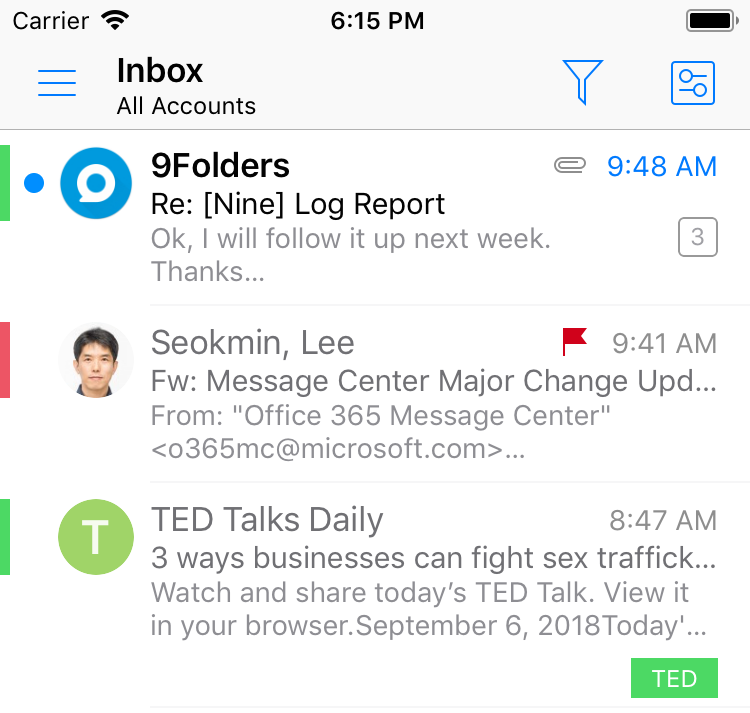Toggle the red flag on Seokmin's email
Viewport: 750px width, 713px height.
coord(574,341)
